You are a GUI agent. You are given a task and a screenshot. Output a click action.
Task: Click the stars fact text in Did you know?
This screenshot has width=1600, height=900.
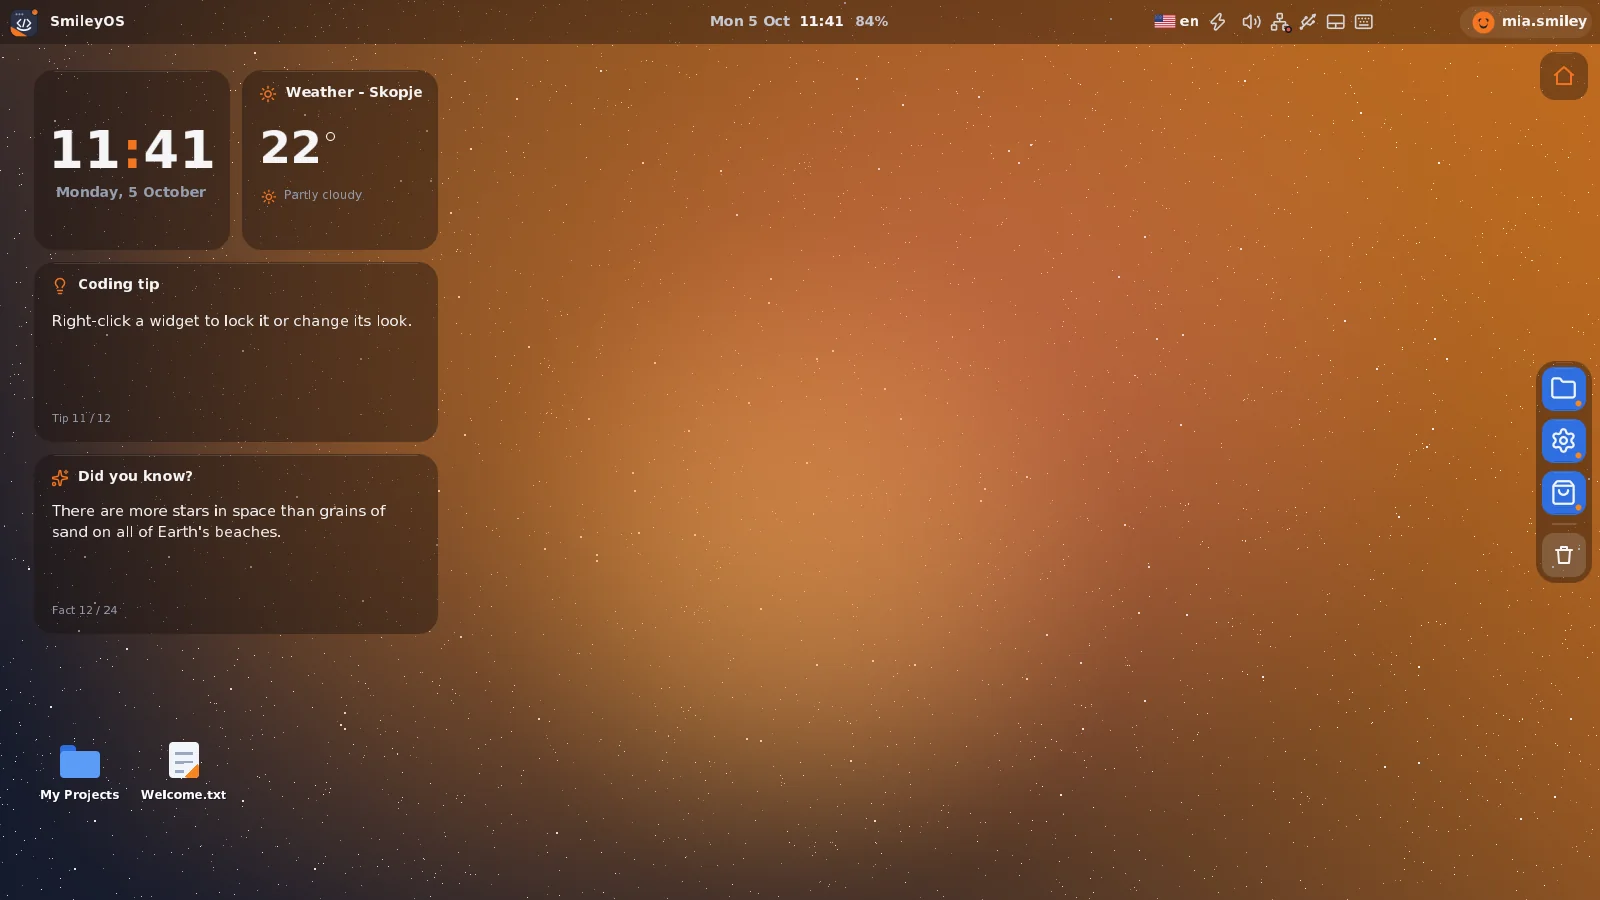[219, 521]
